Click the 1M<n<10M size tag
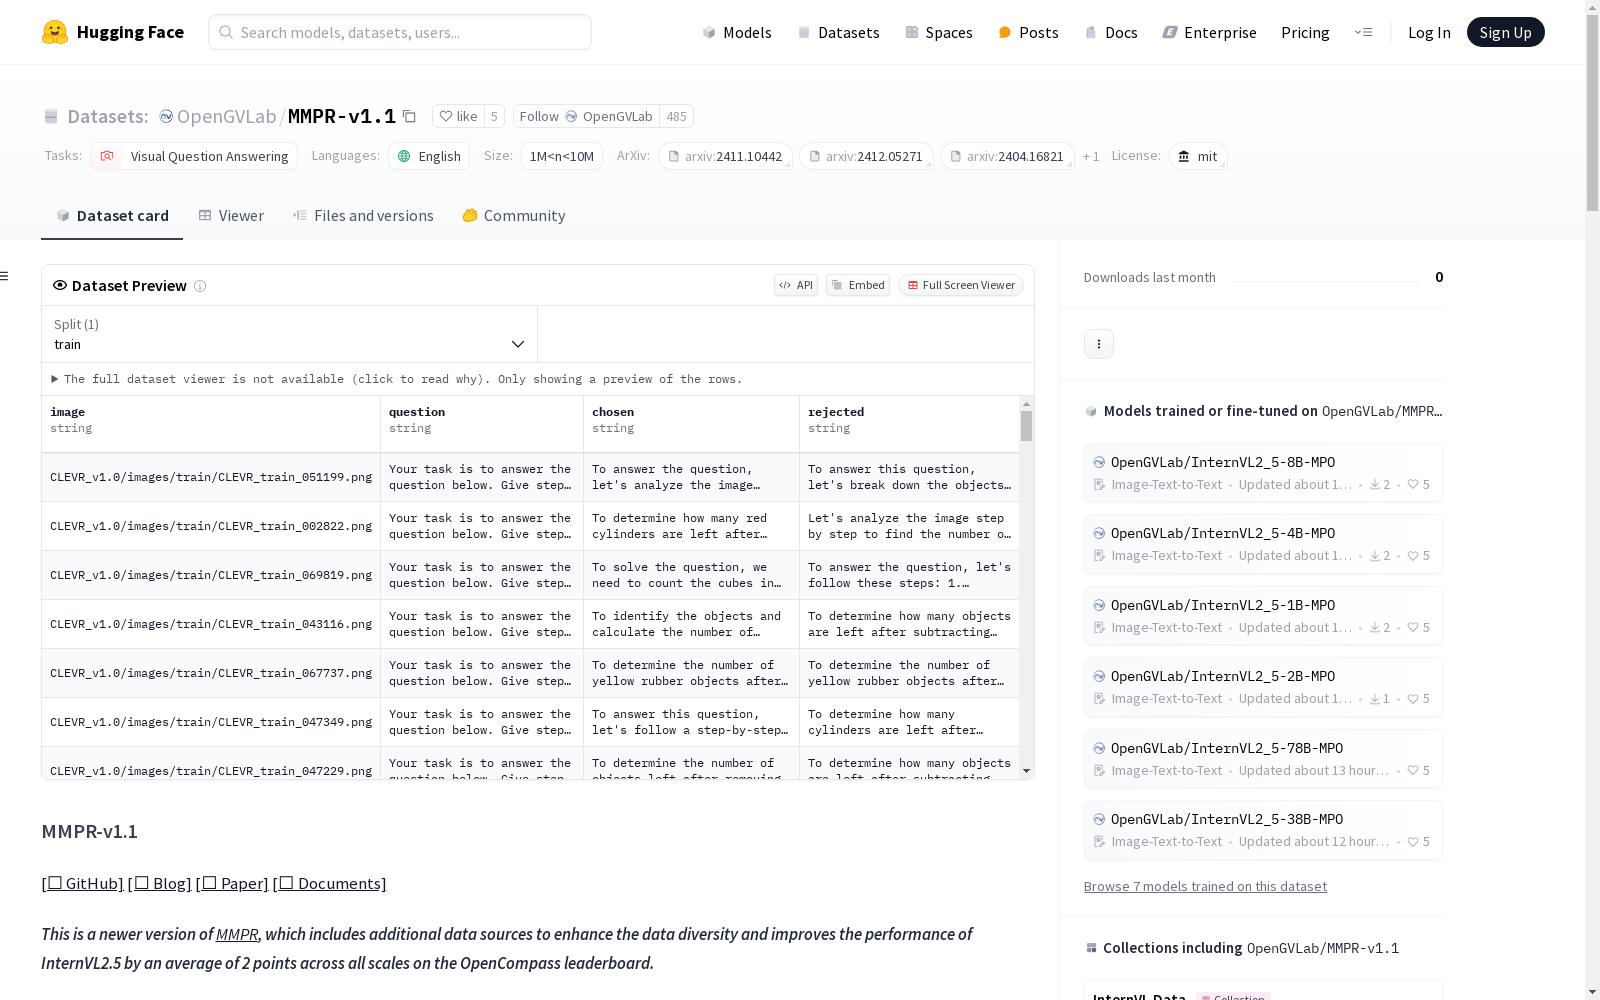Screen dimensions: 1600x1000 pos(562,156)
